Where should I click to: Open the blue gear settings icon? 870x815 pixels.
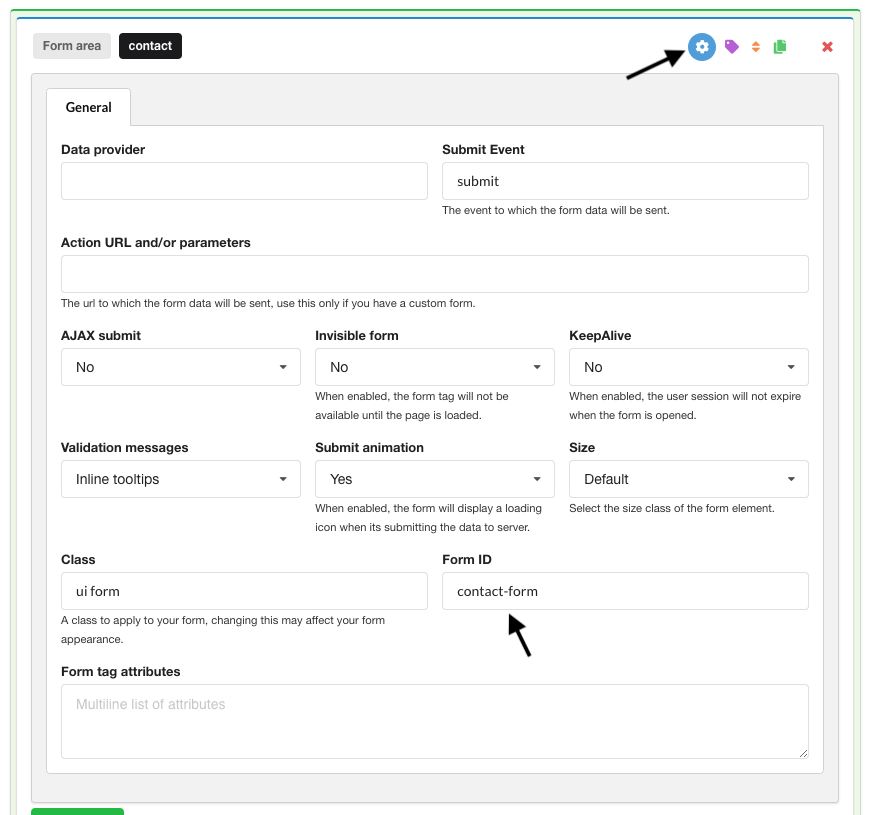point(701,46)
